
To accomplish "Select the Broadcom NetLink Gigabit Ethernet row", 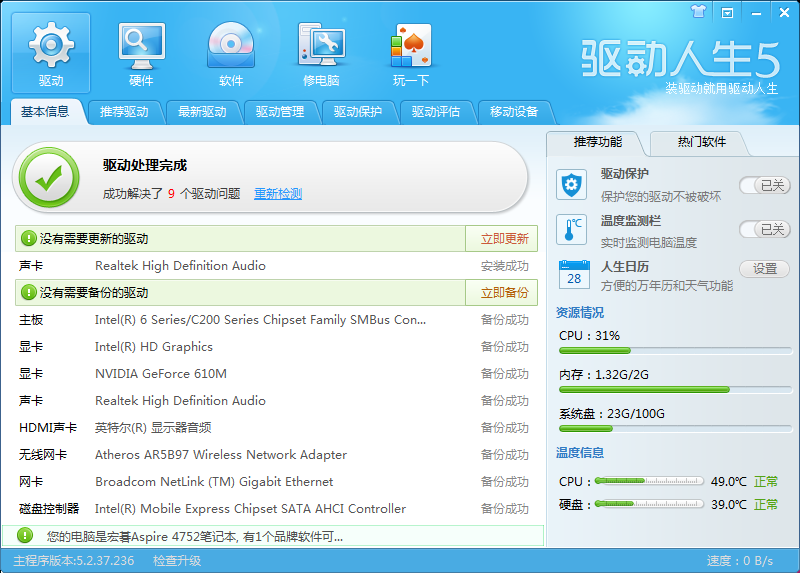I will pos(276,482).
